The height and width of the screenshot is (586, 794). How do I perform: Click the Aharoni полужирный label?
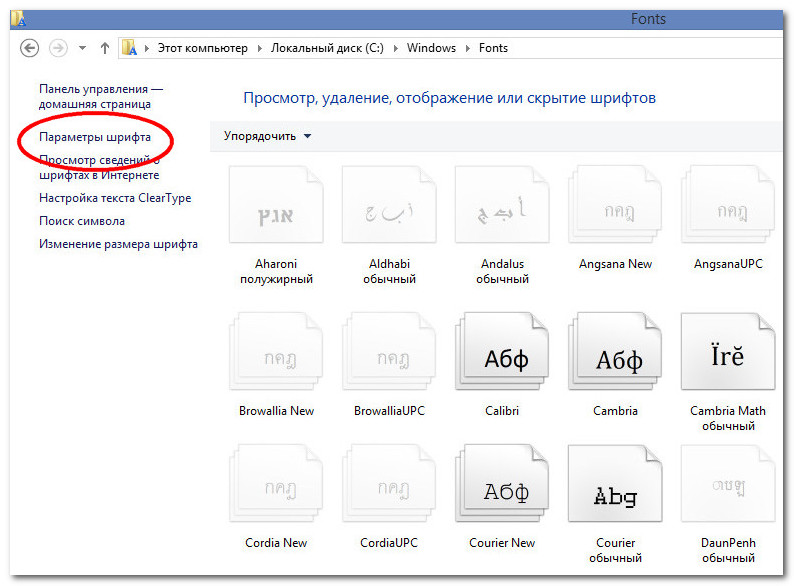point(276,271)
